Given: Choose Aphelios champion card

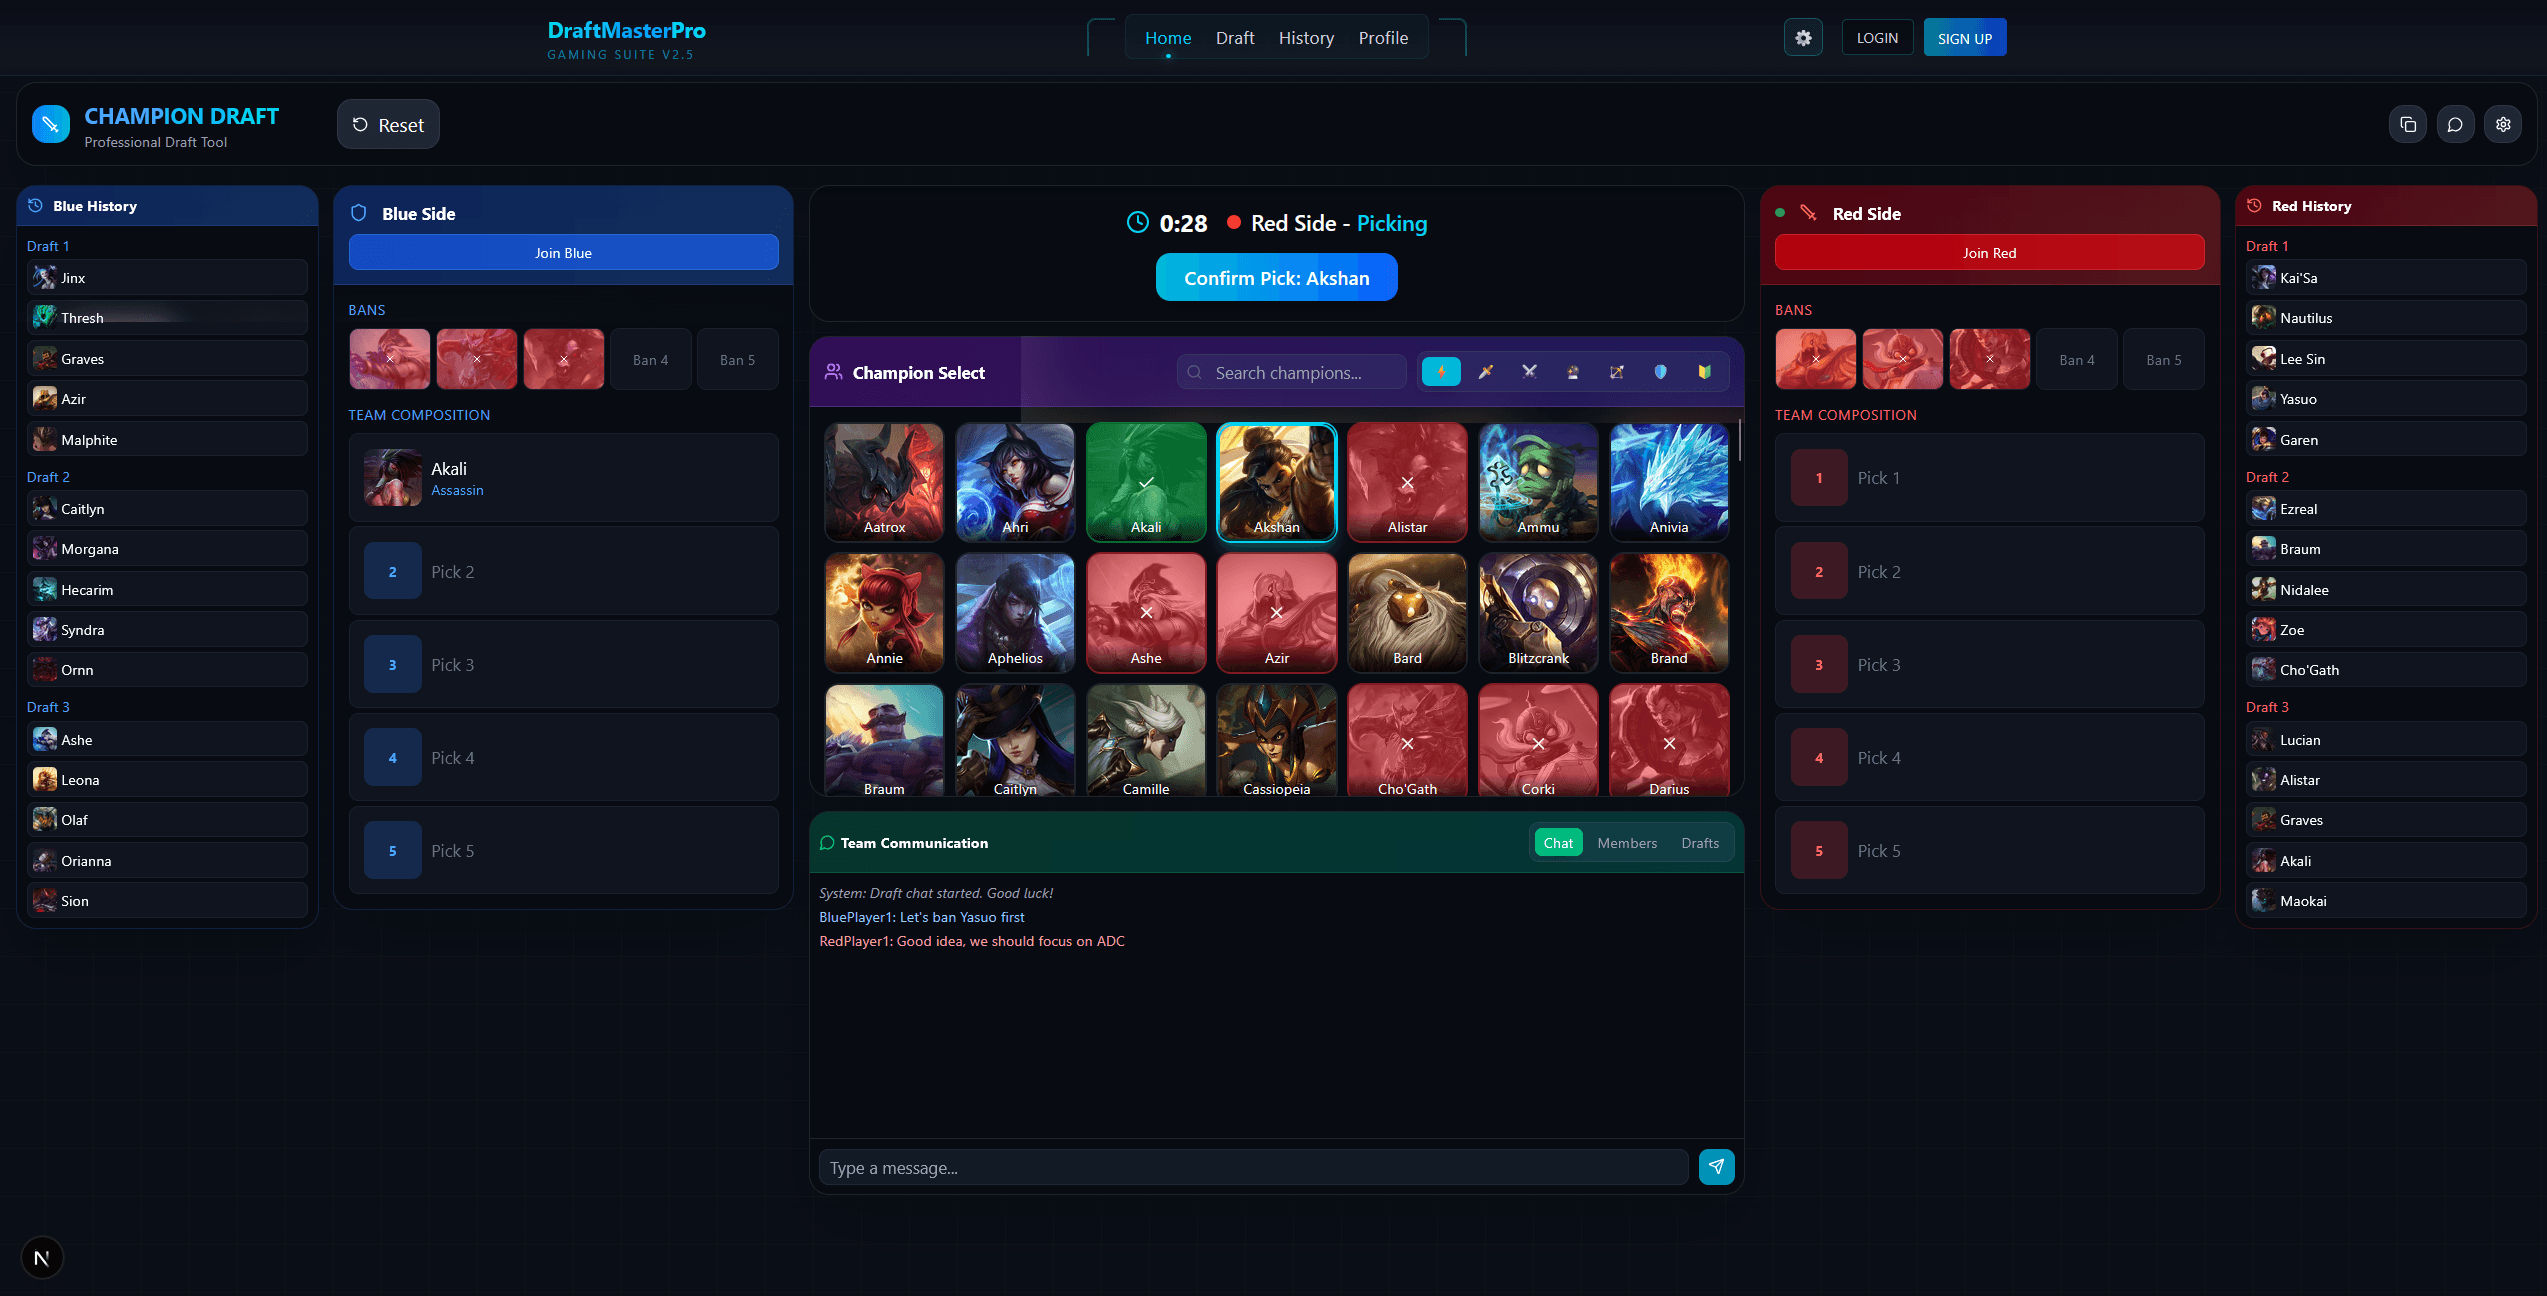Looking at the screenshot, I should [1015, 613].
